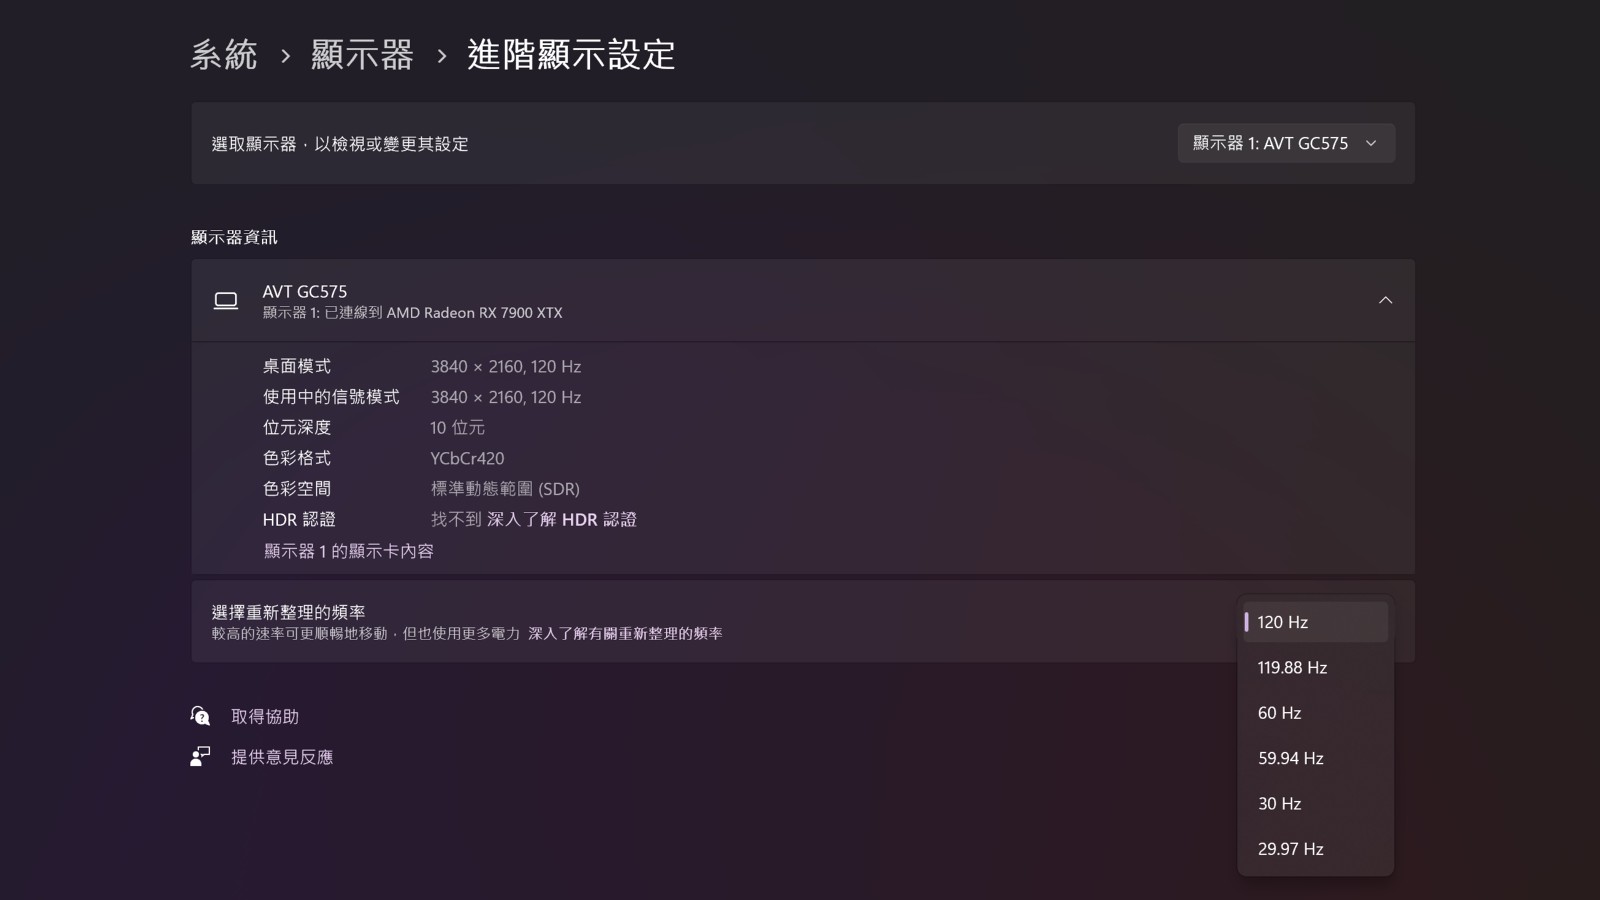Click 色彩格式 value YCbCr420
This screenshot has height=900, width=1600.
tap(467, 459)
